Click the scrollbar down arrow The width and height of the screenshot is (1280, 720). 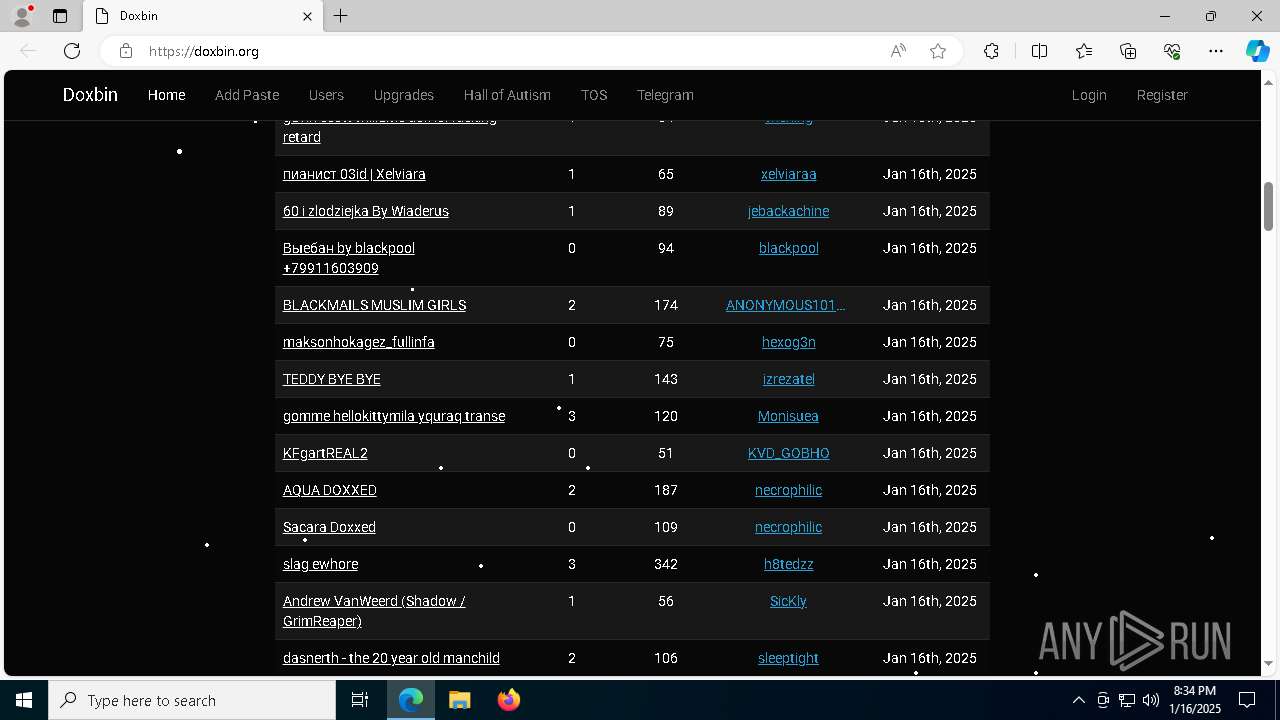coord(1268,663)
